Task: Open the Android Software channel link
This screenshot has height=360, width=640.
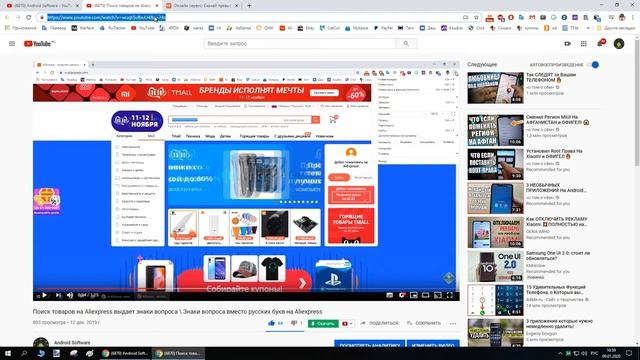Action: point(72,343)
